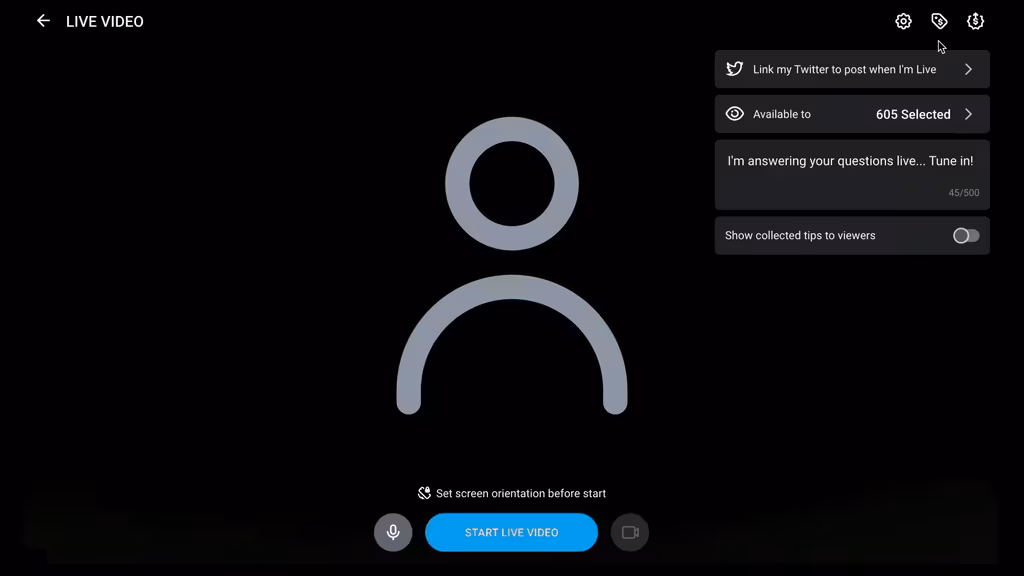This screenshot has height=576, width=1024.
Task: Click the Available to label
Action: pyautogui.click(x=782, y=114)
